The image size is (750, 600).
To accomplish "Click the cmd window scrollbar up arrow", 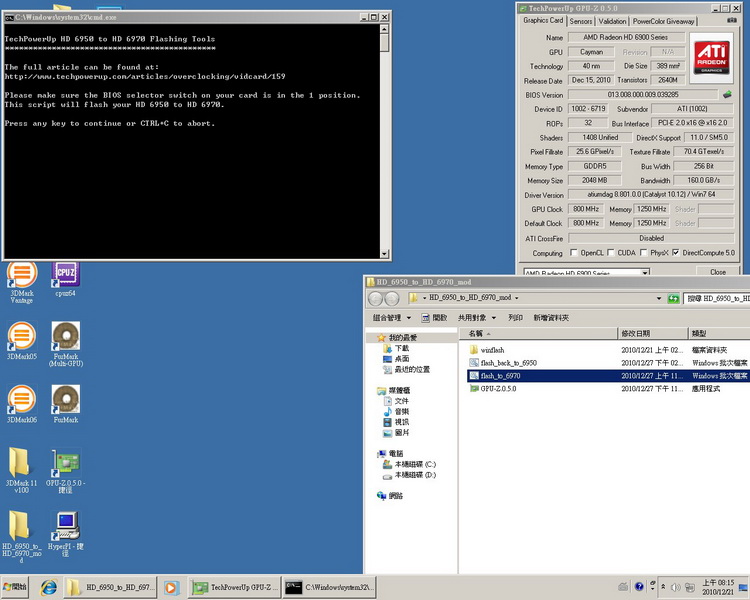I will point(384,29).
